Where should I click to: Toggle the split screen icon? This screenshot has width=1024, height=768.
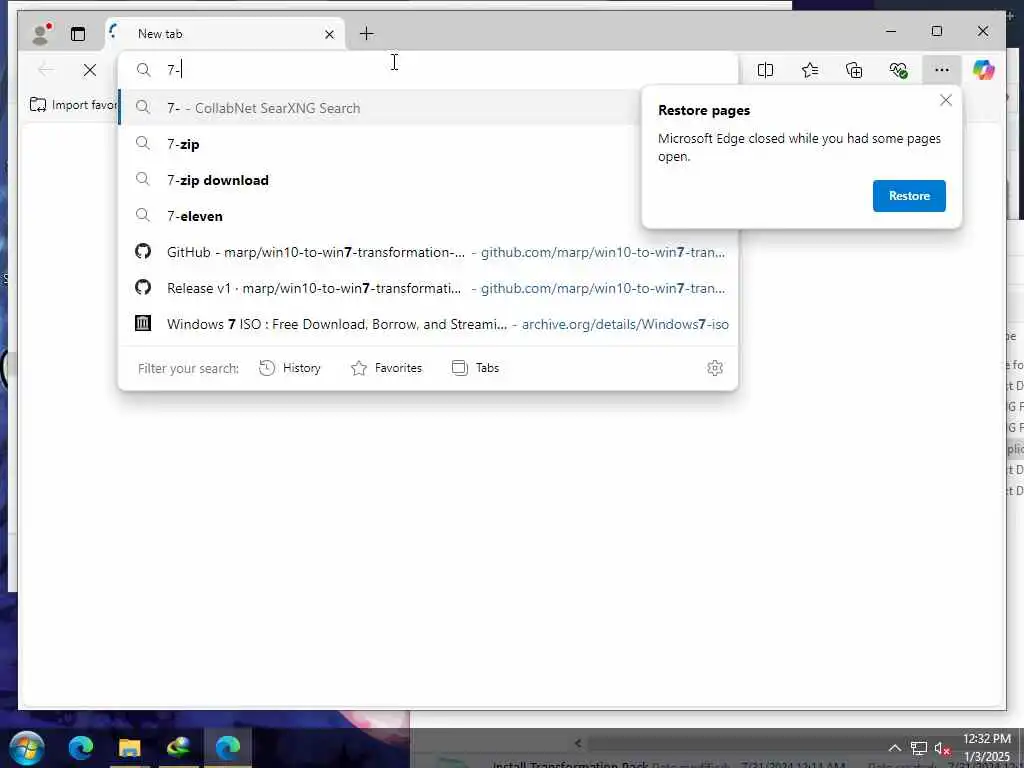click(x=765, y=70)
